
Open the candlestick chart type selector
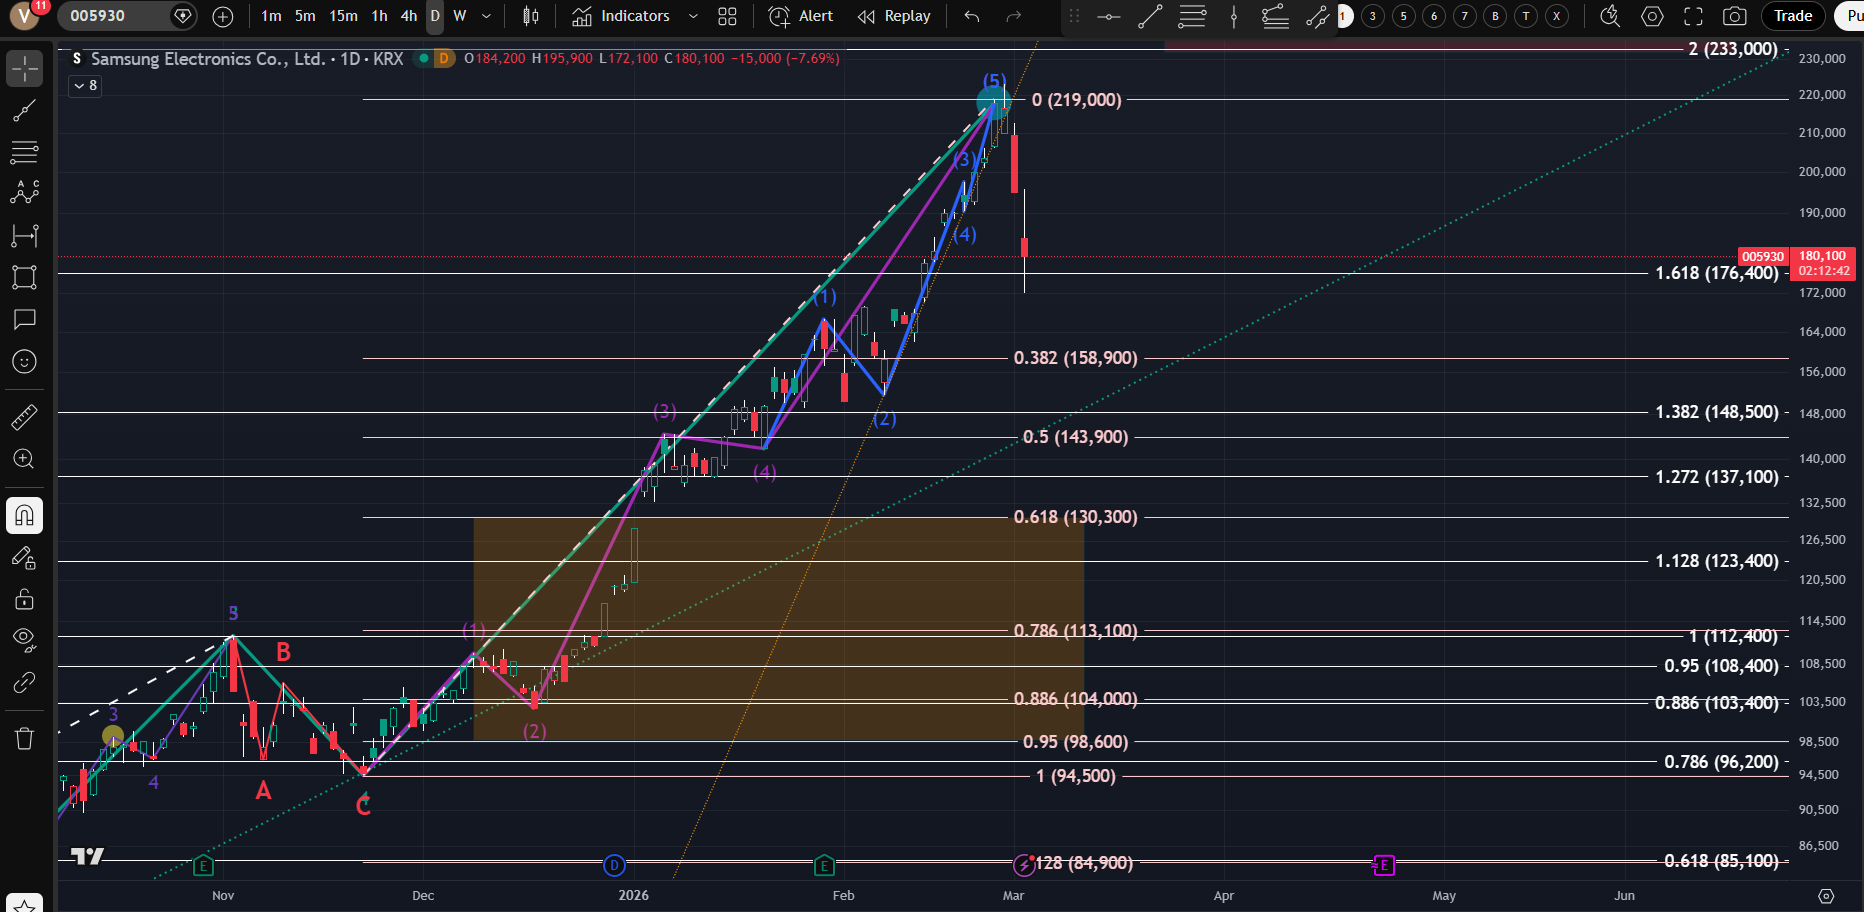click(x=531, y=16)
